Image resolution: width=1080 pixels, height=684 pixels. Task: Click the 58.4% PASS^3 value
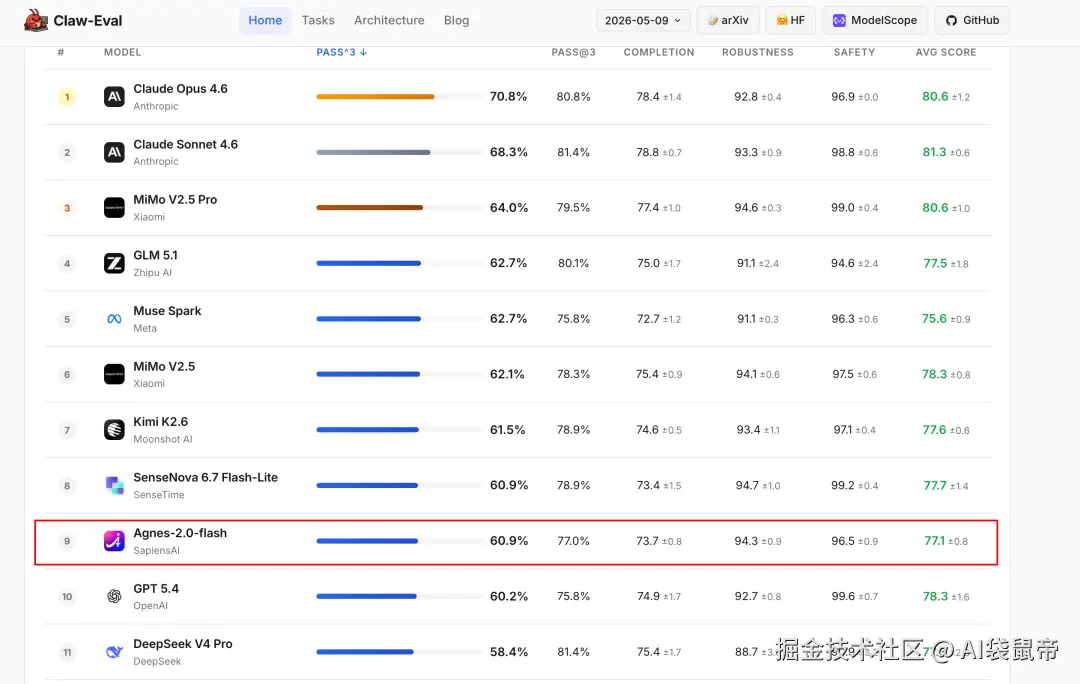pos(508,652)
